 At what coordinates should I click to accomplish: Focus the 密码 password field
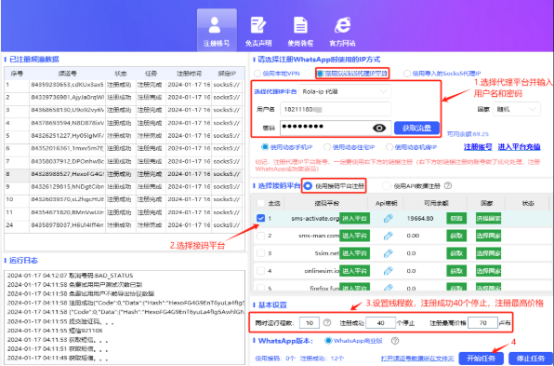[x=336, y=128]
